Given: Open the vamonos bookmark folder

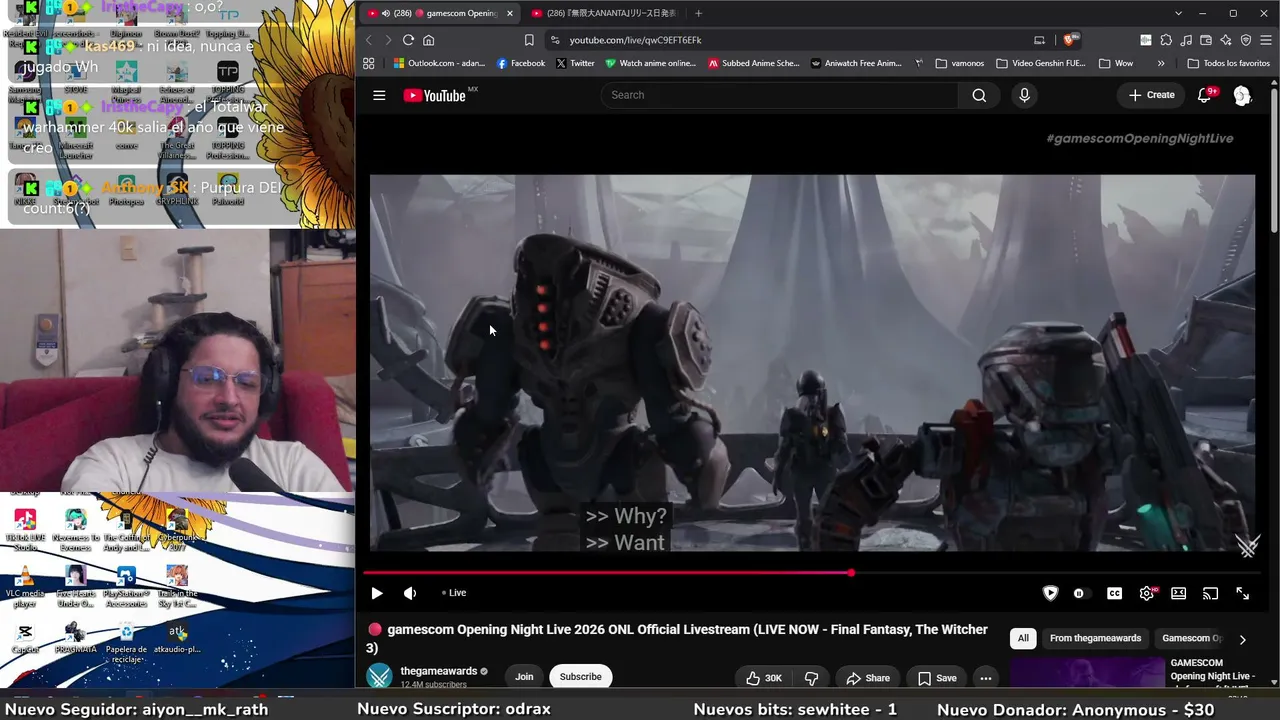Looking at the screenshot, I should pyautogui.click(x=959, y=63).
